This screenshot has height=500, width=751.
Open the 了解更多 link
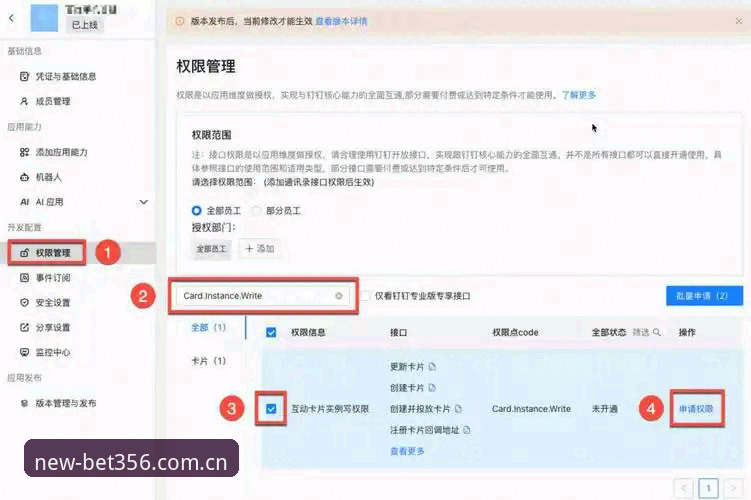tap(579, 95)
